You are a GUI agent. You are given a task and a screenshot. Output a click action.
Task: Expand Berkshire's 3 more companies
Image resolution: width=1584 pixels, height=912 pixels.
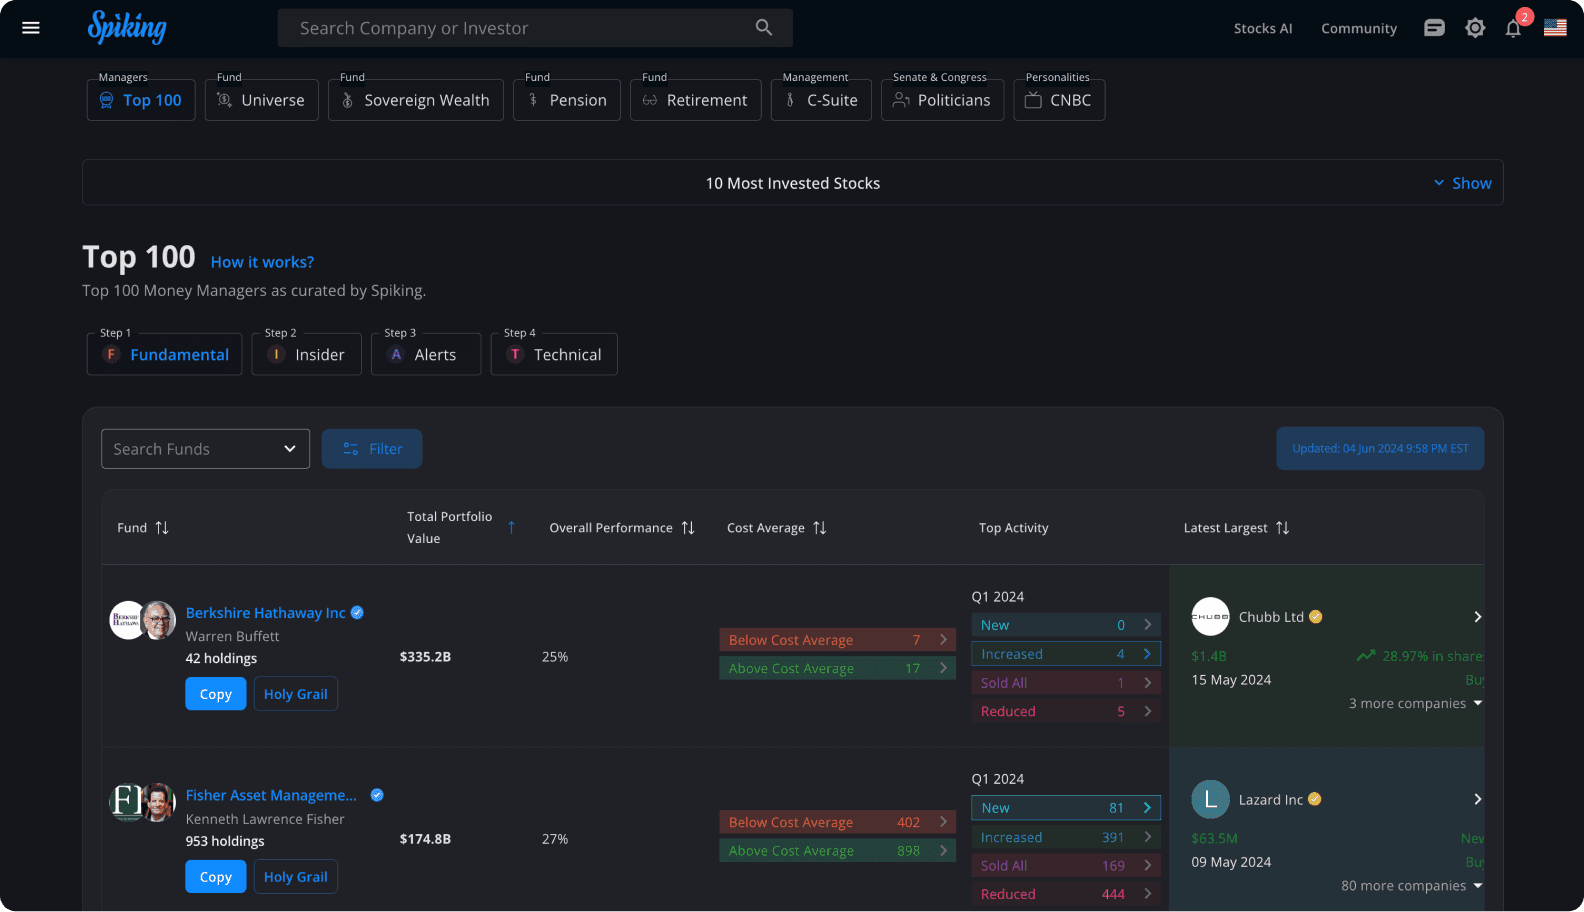(1415, 703)
